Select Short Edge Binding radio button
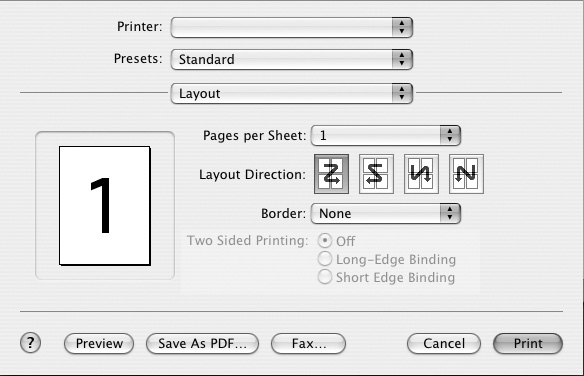584x376 pixels. [325, 277]
